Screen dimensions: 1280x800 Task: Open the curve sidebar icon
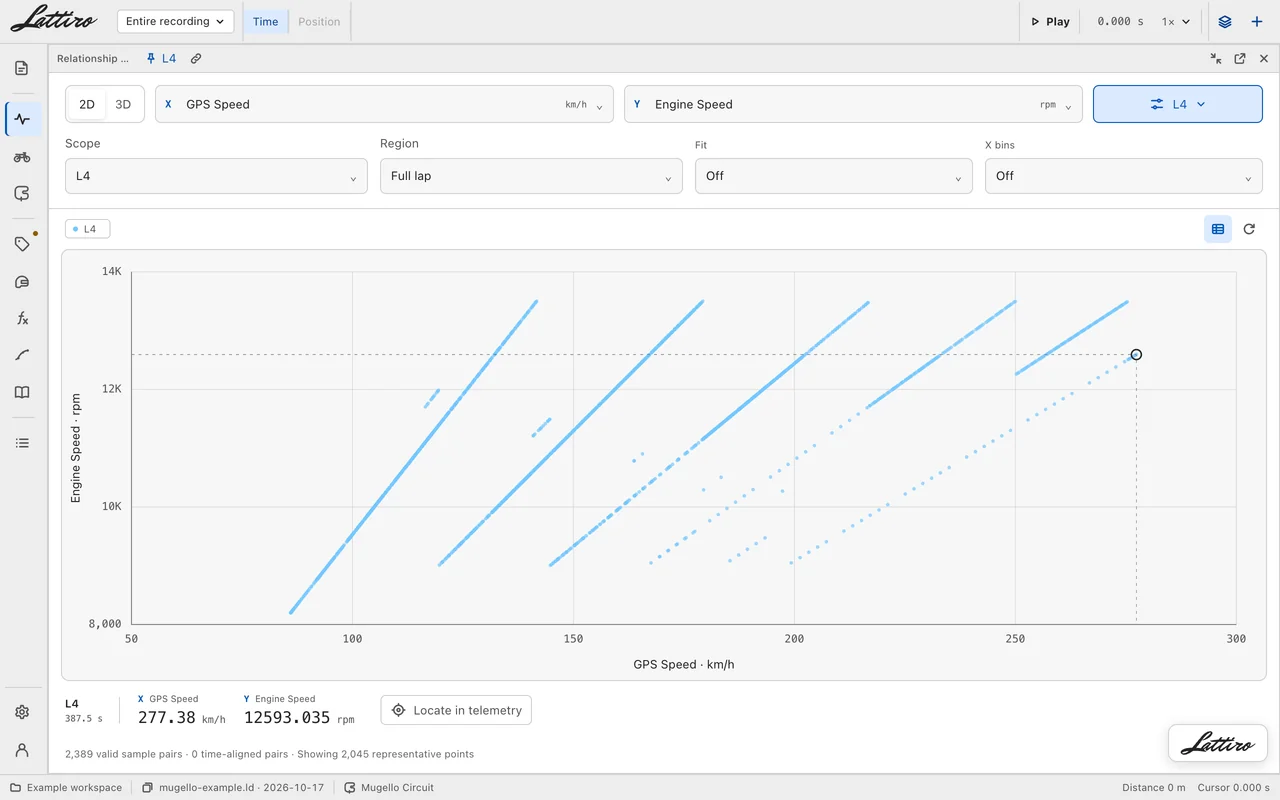pos(22,355)
